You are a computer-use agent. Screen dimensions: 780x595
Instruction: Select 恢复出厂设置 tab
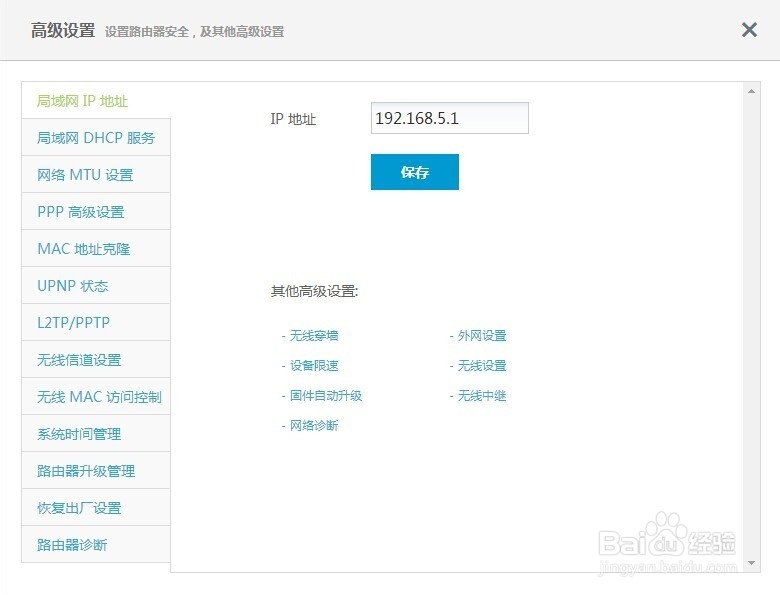(x=96, y=507)
